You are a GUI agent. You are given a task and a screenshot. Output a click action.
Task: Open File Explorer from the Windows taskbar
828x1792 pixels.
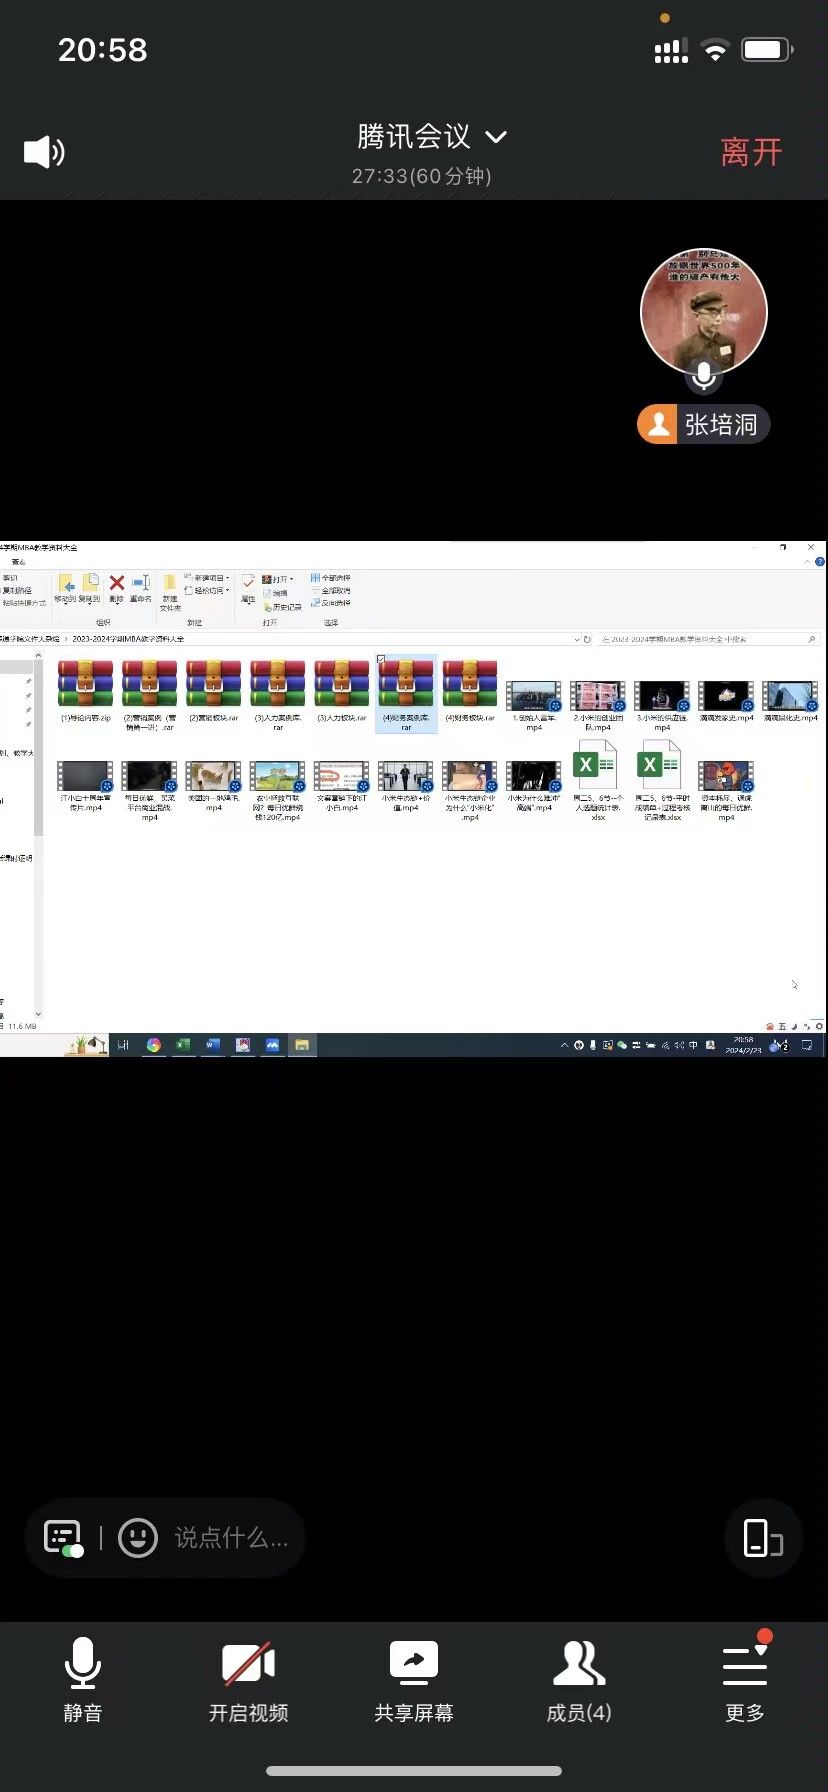coord(301,1045)
